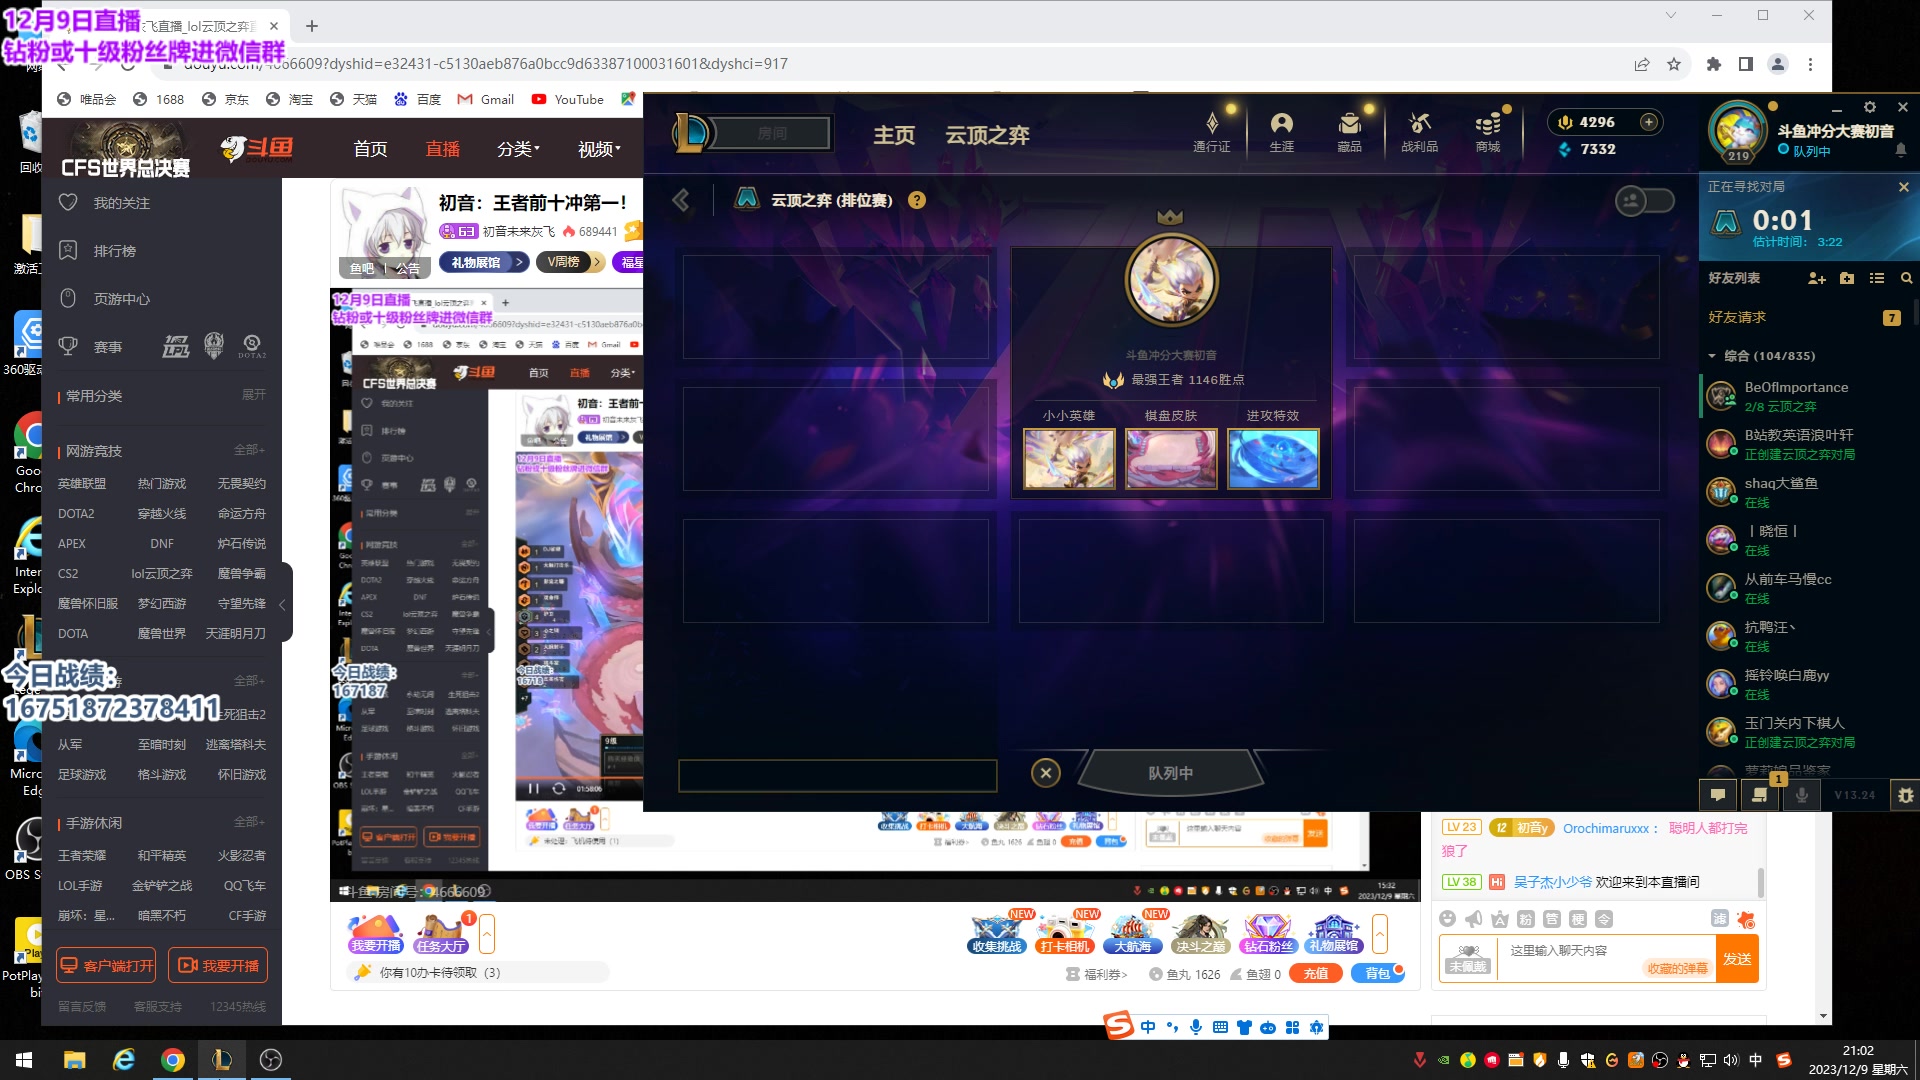Screen dimensions: 1920x1080
Task: Expand 常用分类 via the 展开 control
Action: point(252,396)
